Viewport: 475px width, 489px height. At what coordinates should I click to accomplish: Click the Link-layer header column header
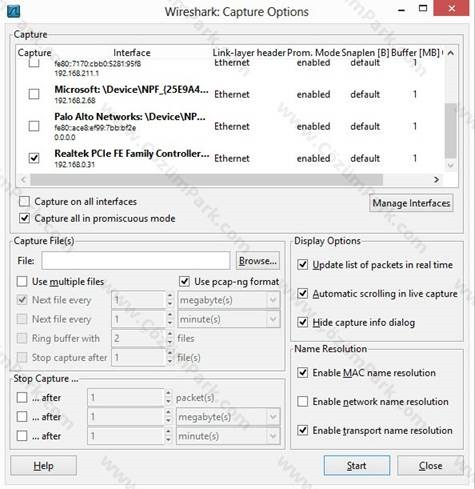[x=249, y=53]
